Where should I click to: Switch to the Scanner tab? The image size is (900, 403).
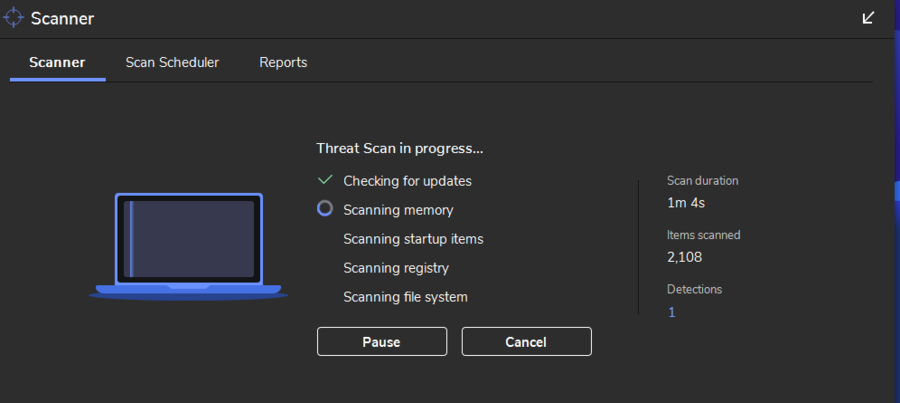pos(57,62)
